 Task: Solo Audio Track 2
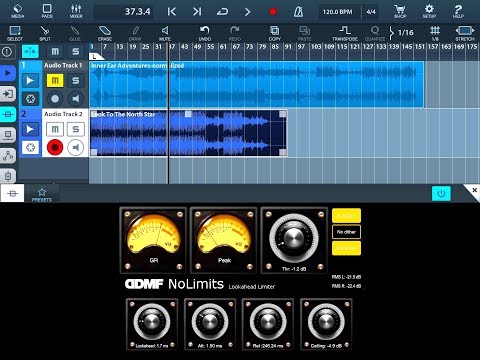(76, 129)
